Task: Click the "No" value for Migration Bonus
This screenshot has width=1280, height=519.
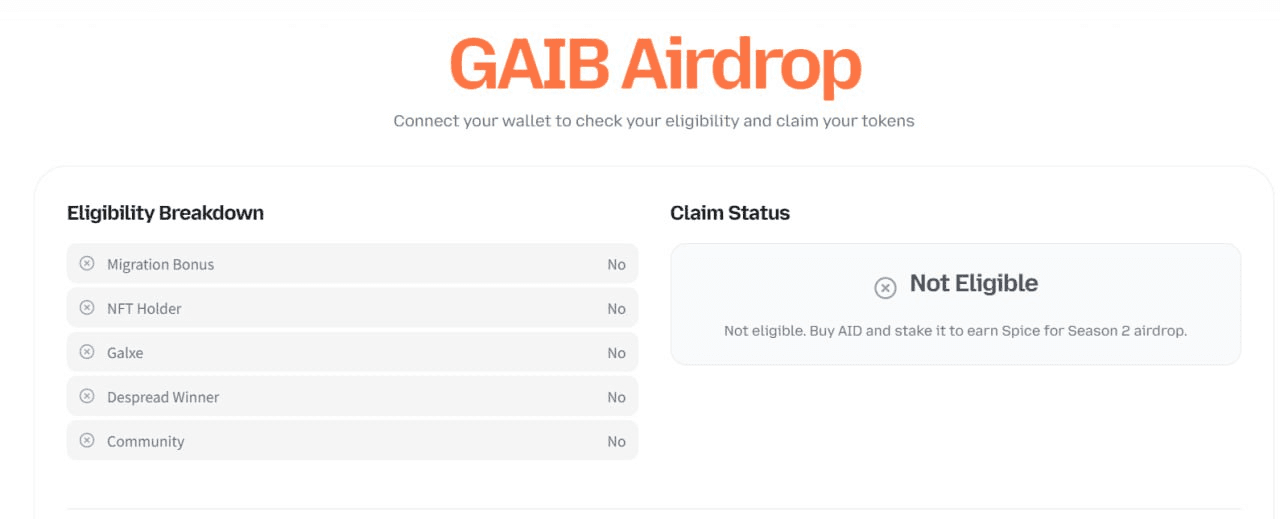Action: pyautogui.click(x=616, y=265)
